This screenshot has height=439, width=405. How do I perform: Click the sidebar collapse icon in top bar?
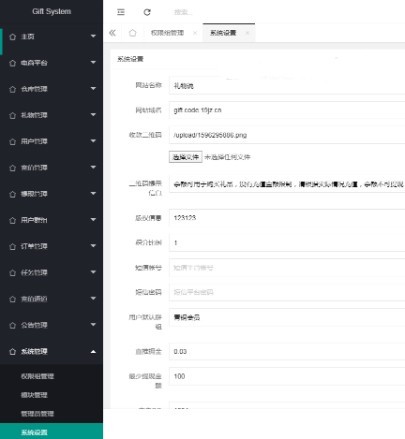coord(121,12)
